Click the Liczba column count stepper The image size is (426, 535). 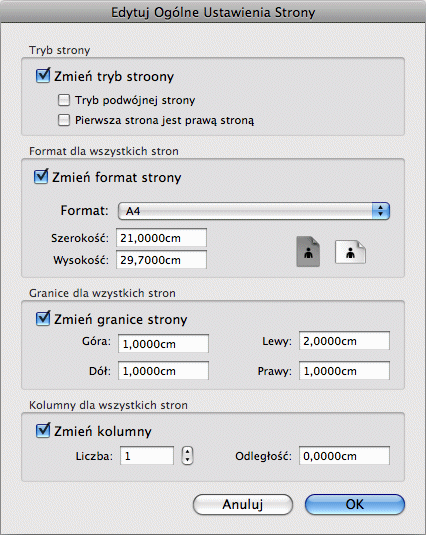click(187, 456)
